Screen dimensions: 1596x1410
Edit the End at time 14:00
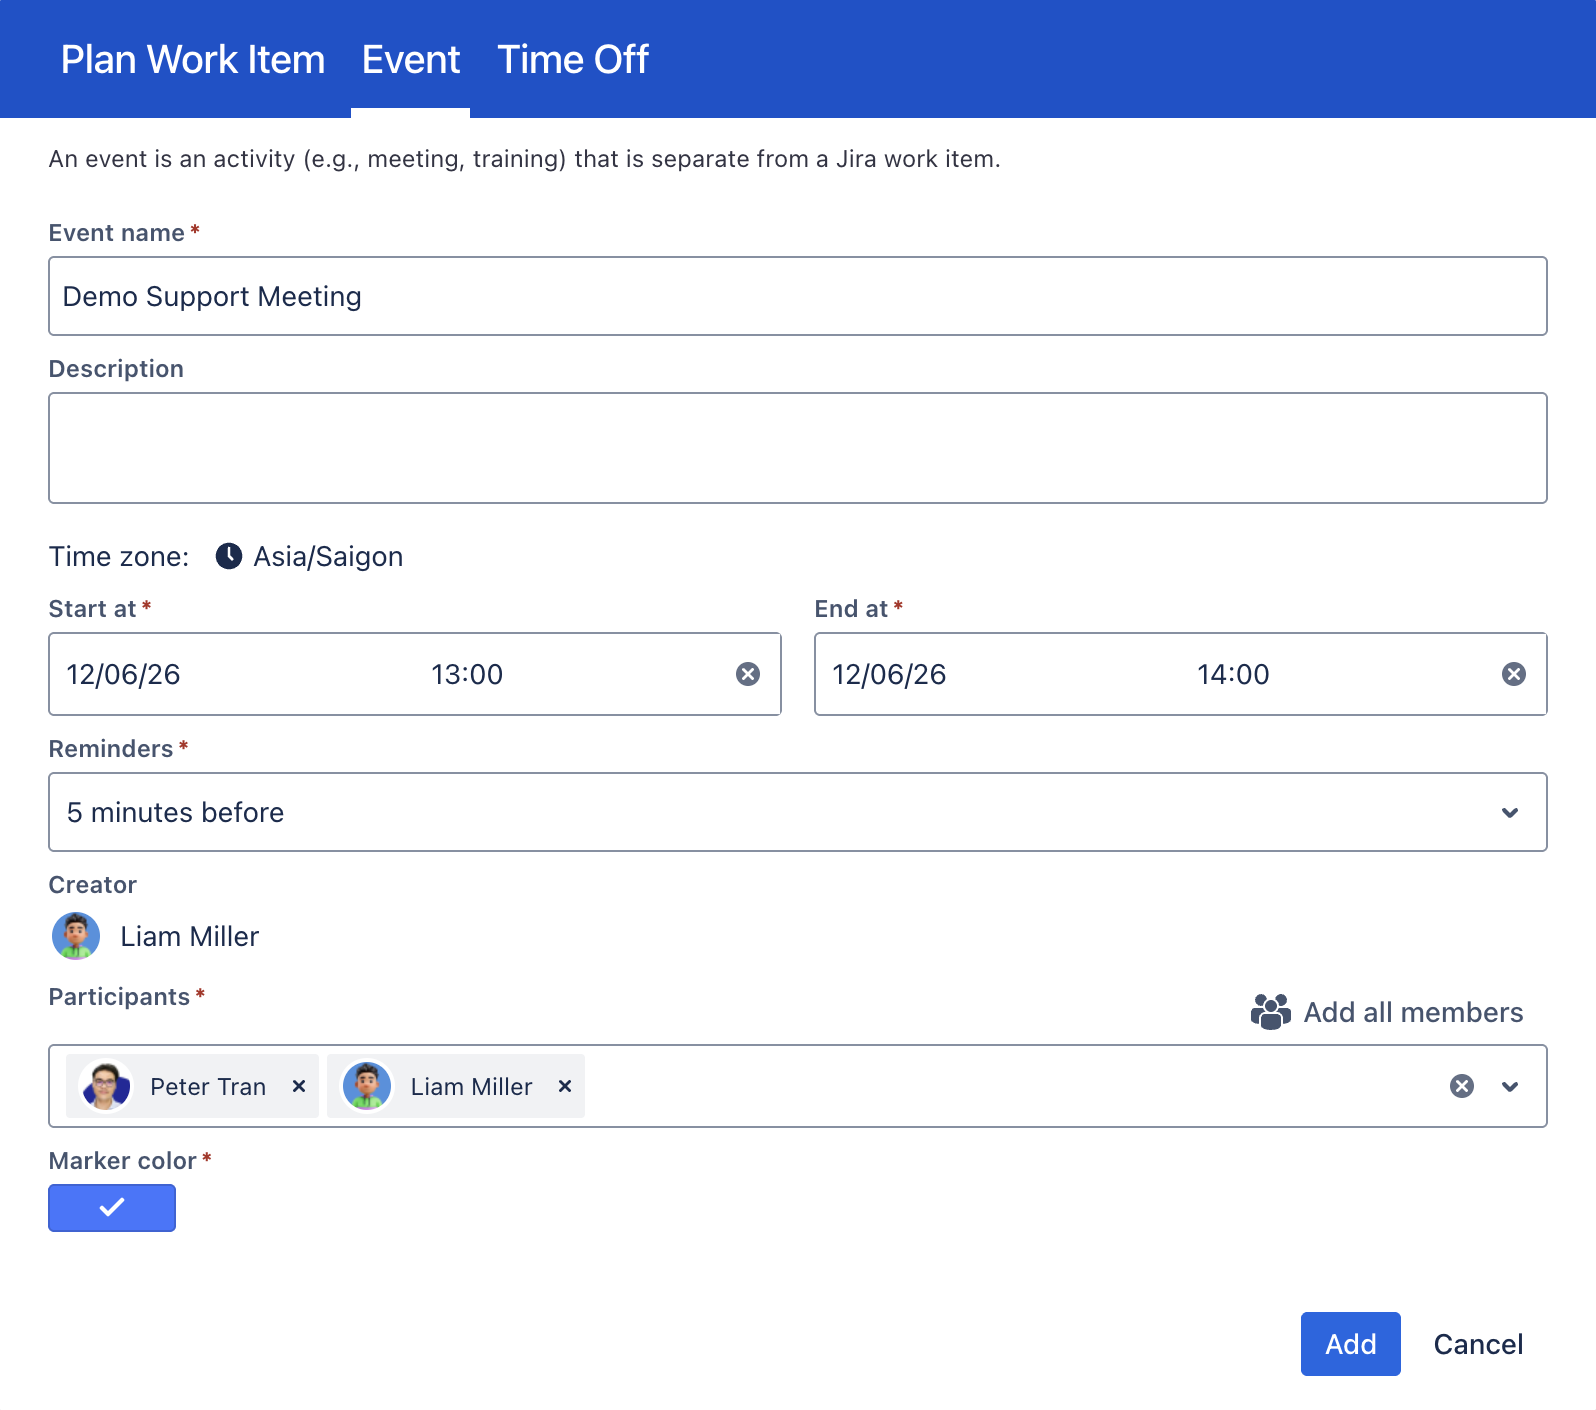[1233, 675]
